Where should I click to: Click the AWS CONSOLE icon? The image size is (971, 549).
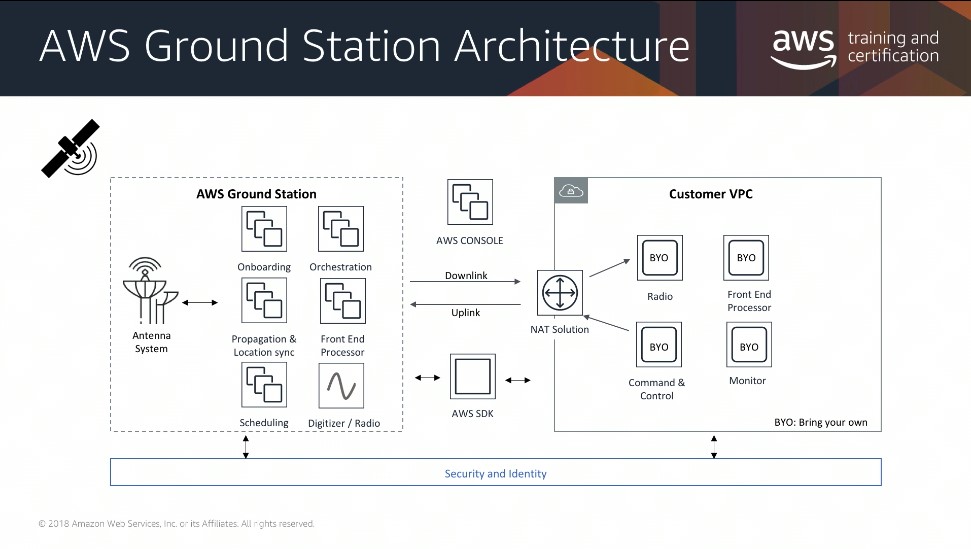[x=470, y=202]
